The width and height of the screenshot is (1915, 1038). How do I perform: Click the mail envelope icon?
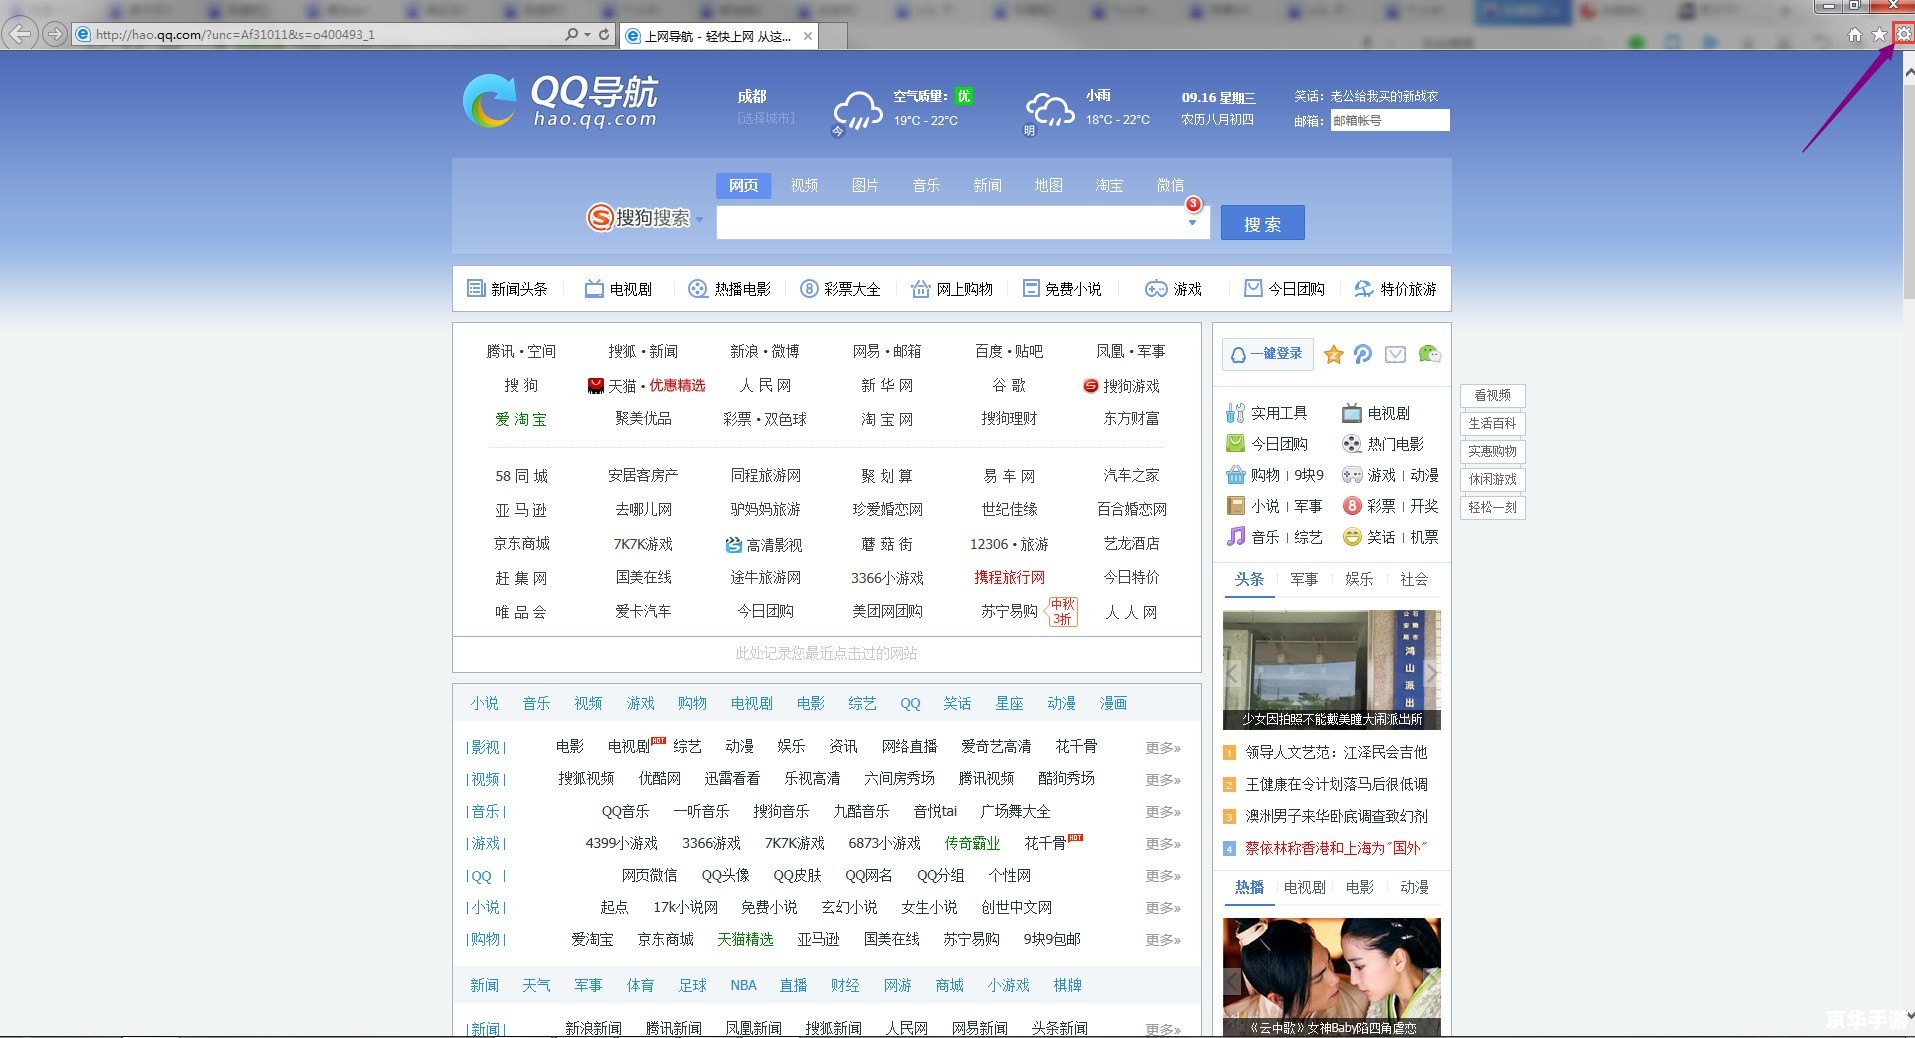tap(1396, 354)
